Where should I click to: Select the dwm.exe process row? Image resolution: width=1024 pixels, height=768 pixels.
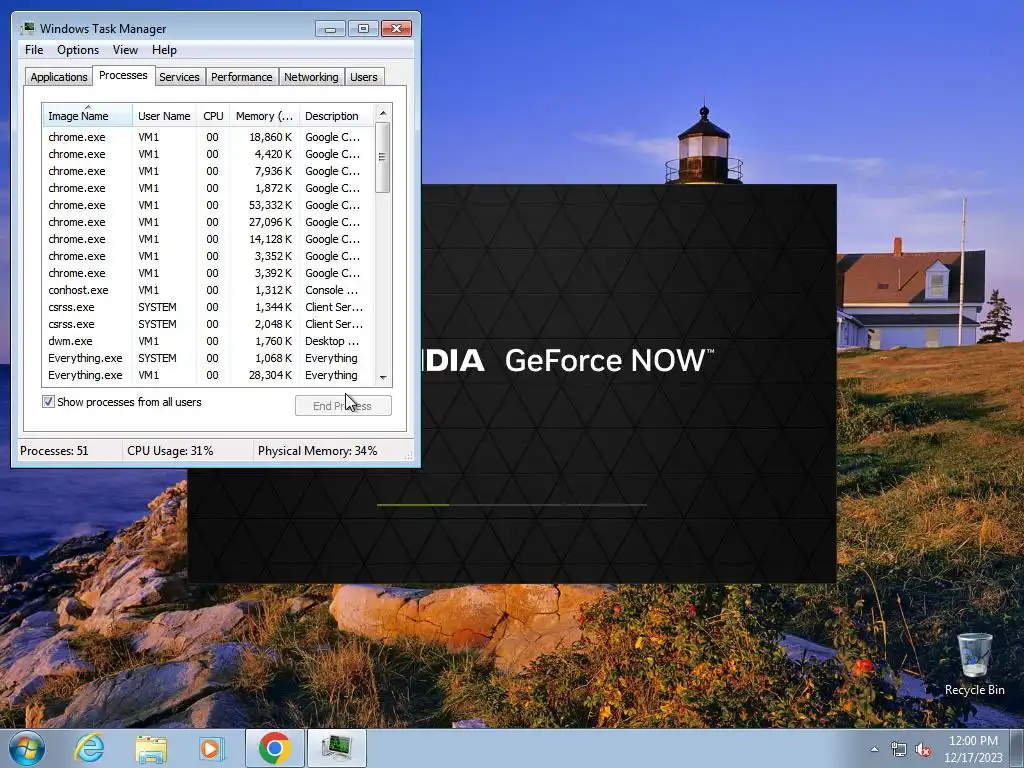[209, 341]
